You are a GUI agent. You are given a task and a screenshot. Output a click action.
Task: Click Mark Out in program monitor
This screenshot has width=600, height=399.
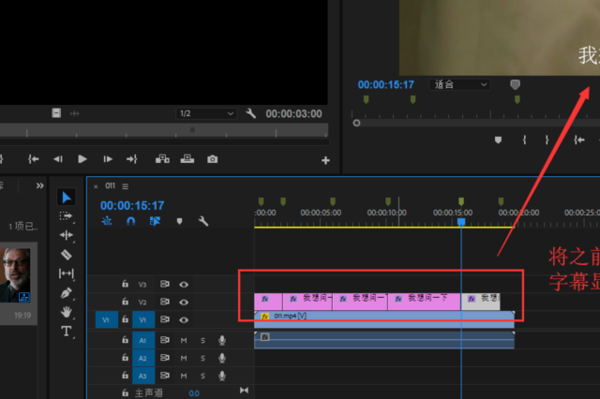547,140
